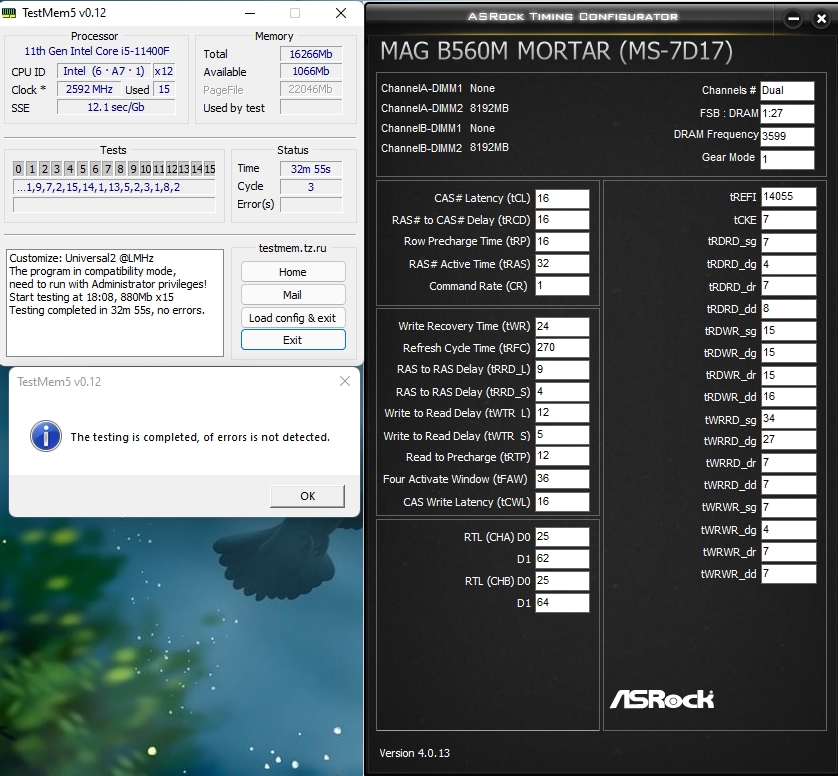
Task: Click the Cycle count value
Action: [x=311, y=187]
